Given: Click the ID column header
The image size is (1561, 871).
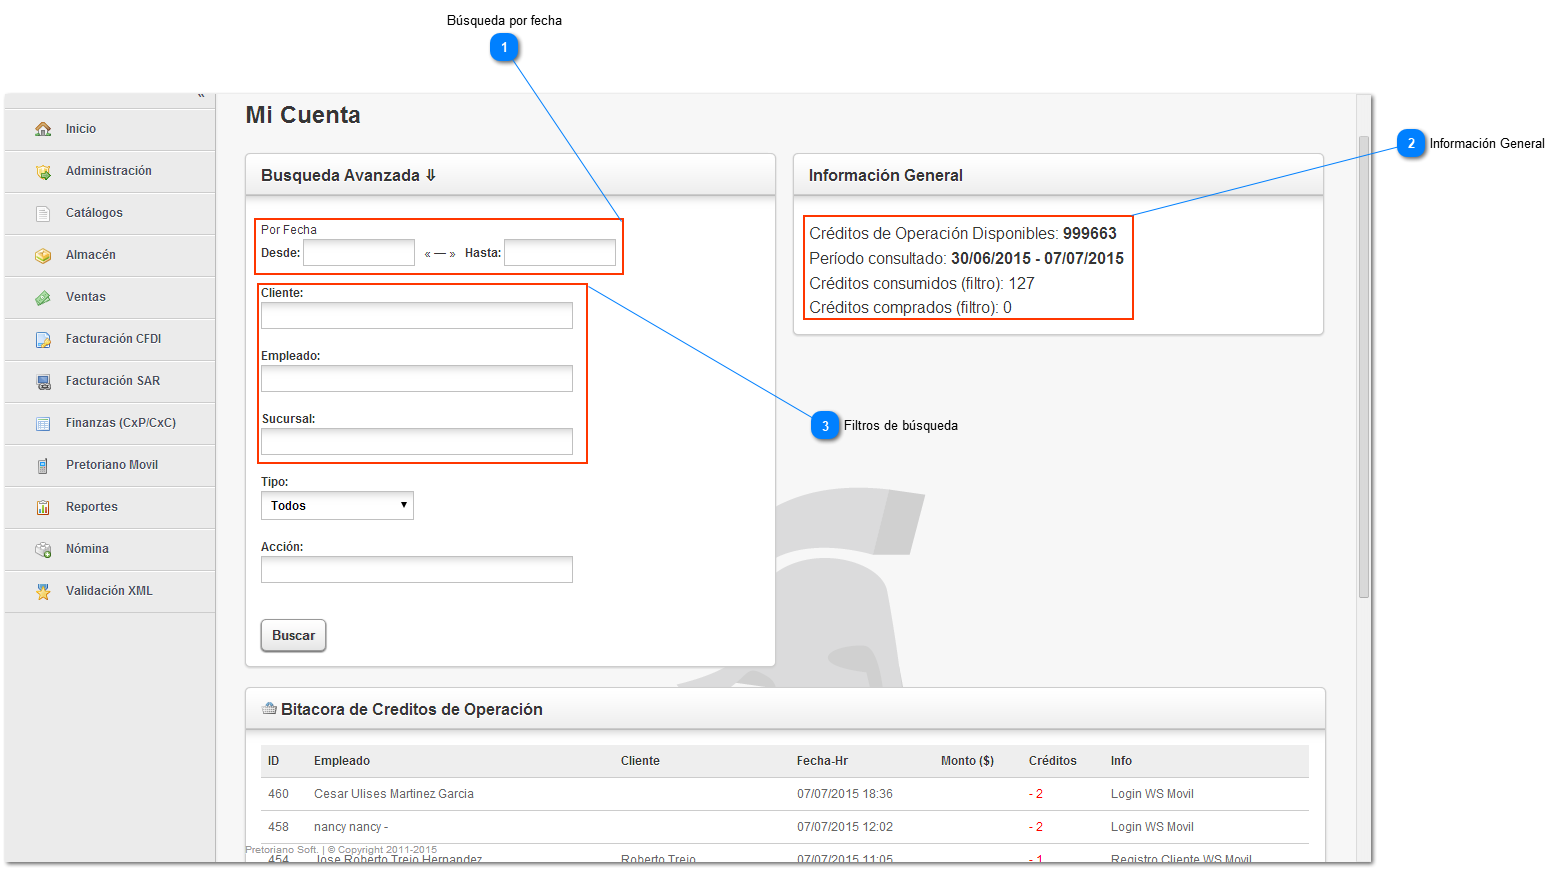Looking at the screenshot, I should tap(274, 761).
